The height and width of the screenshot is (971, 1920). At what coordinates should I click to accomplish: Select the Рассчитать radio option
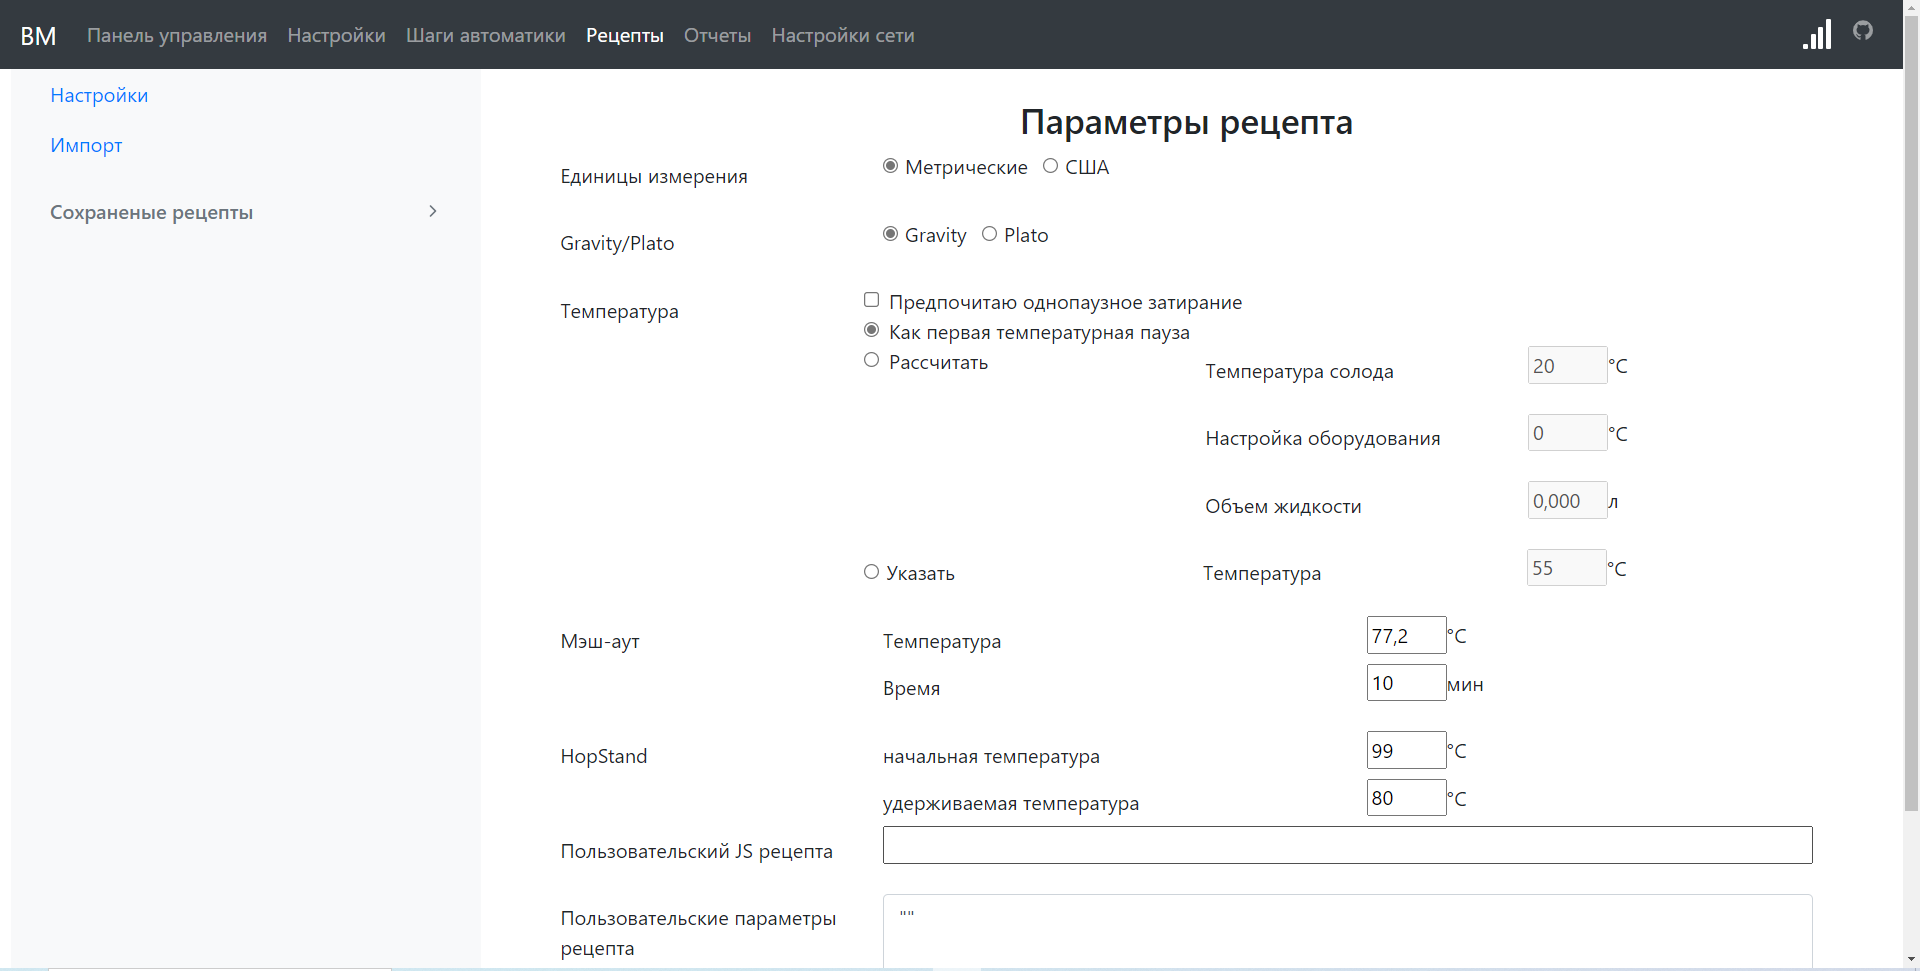pyautogui.click(x=871, y=360)
